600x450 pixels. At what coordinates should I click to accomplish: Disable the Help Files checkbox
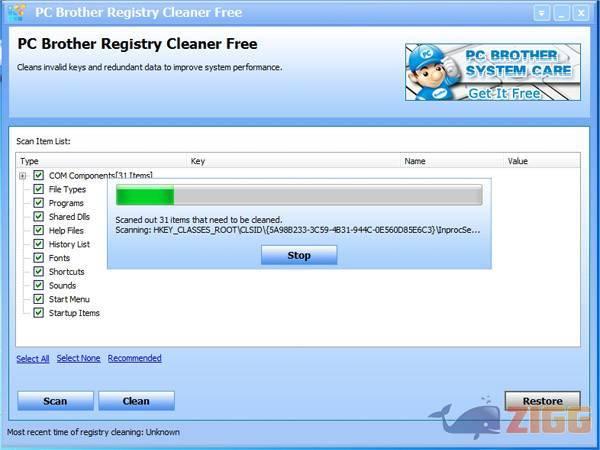click(x=38, y=230)
